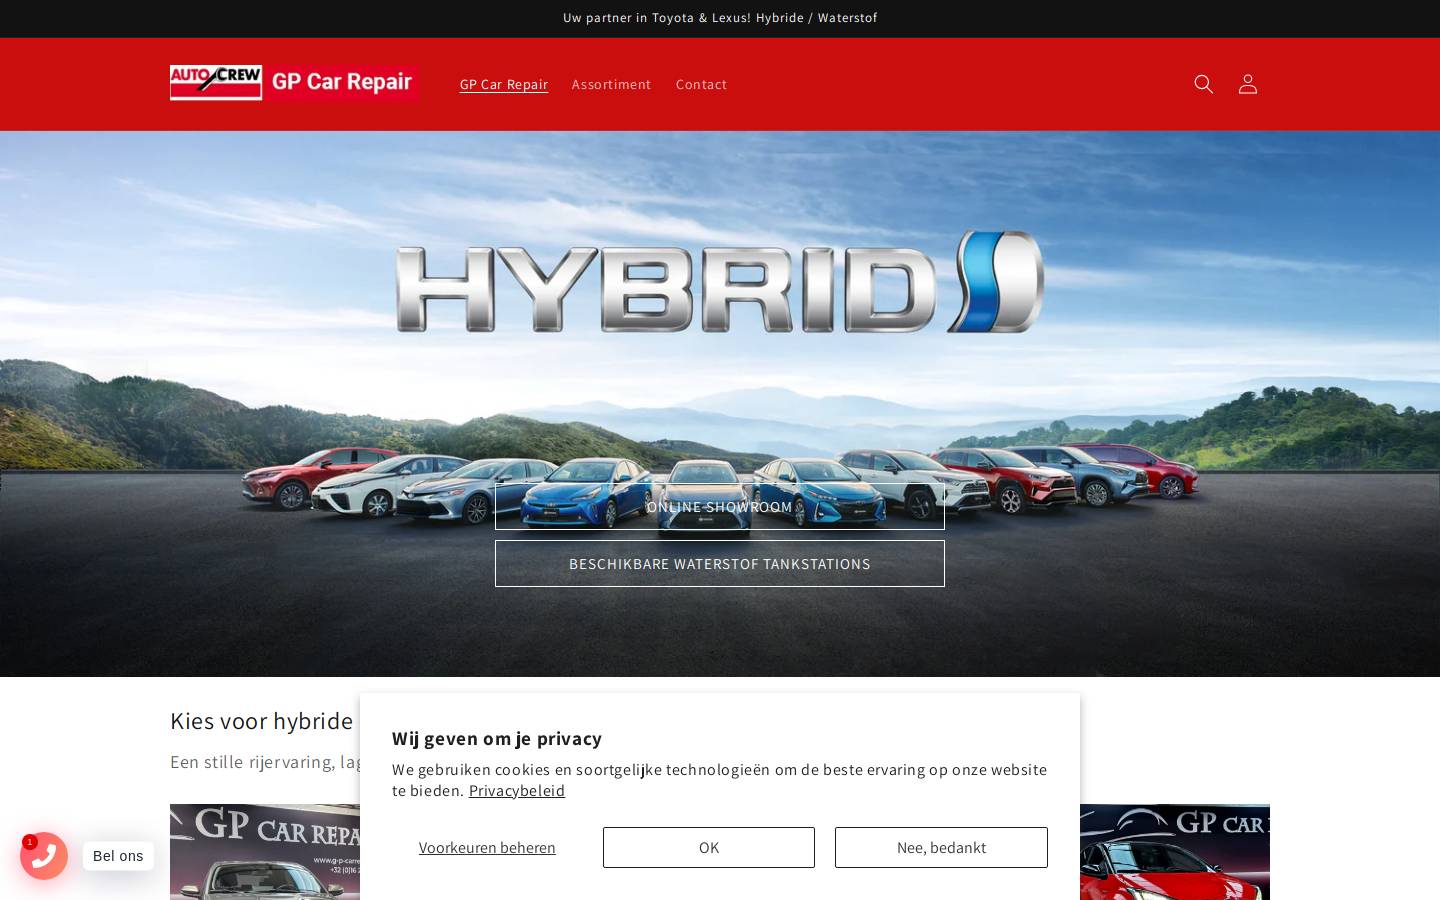Click the AutoCrew GP Car Repair logo
The height and width of the screenshot is (900, 1440).
tap(294, 83)
